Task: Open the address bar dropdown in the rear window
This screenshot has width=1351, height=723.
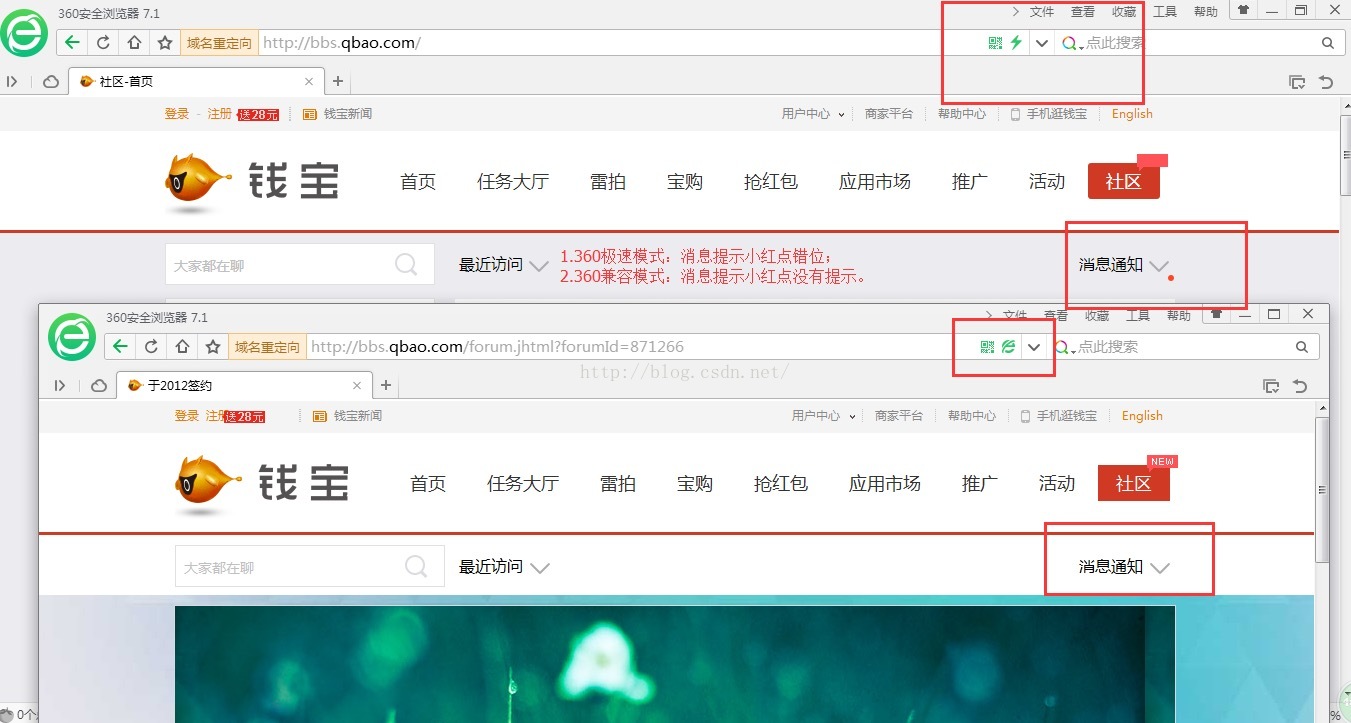Action: coord(1042,43)
